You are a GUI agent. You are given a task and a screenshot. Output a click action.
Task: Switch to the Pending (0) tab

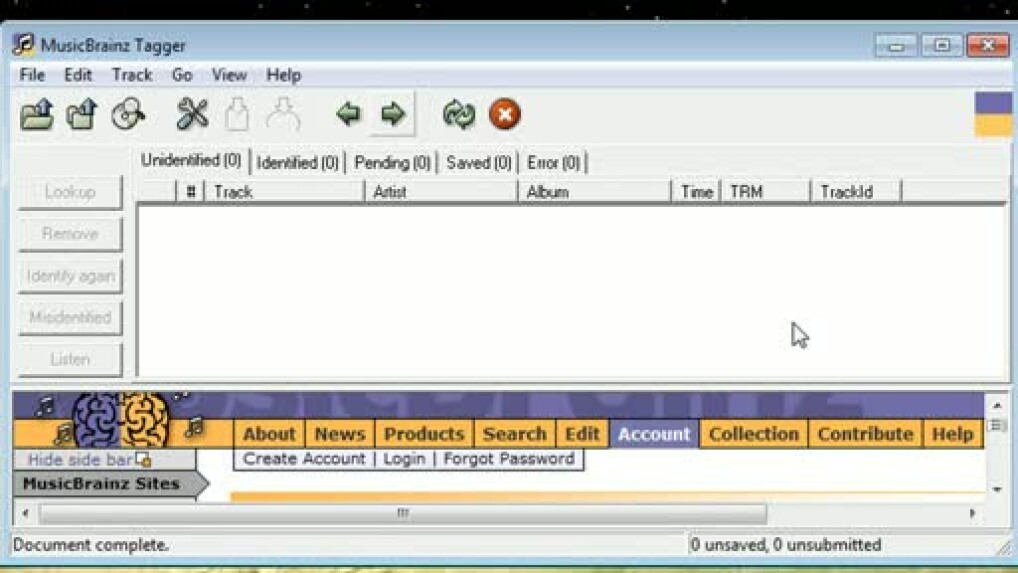(392, 162)
